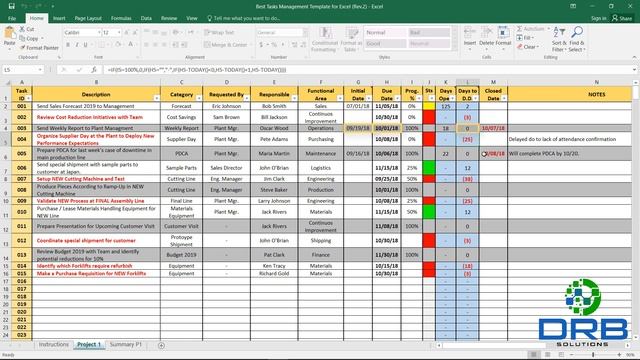Open the font size dropdown
This screenshot has height=360, width=640.
tap(119, 32)
